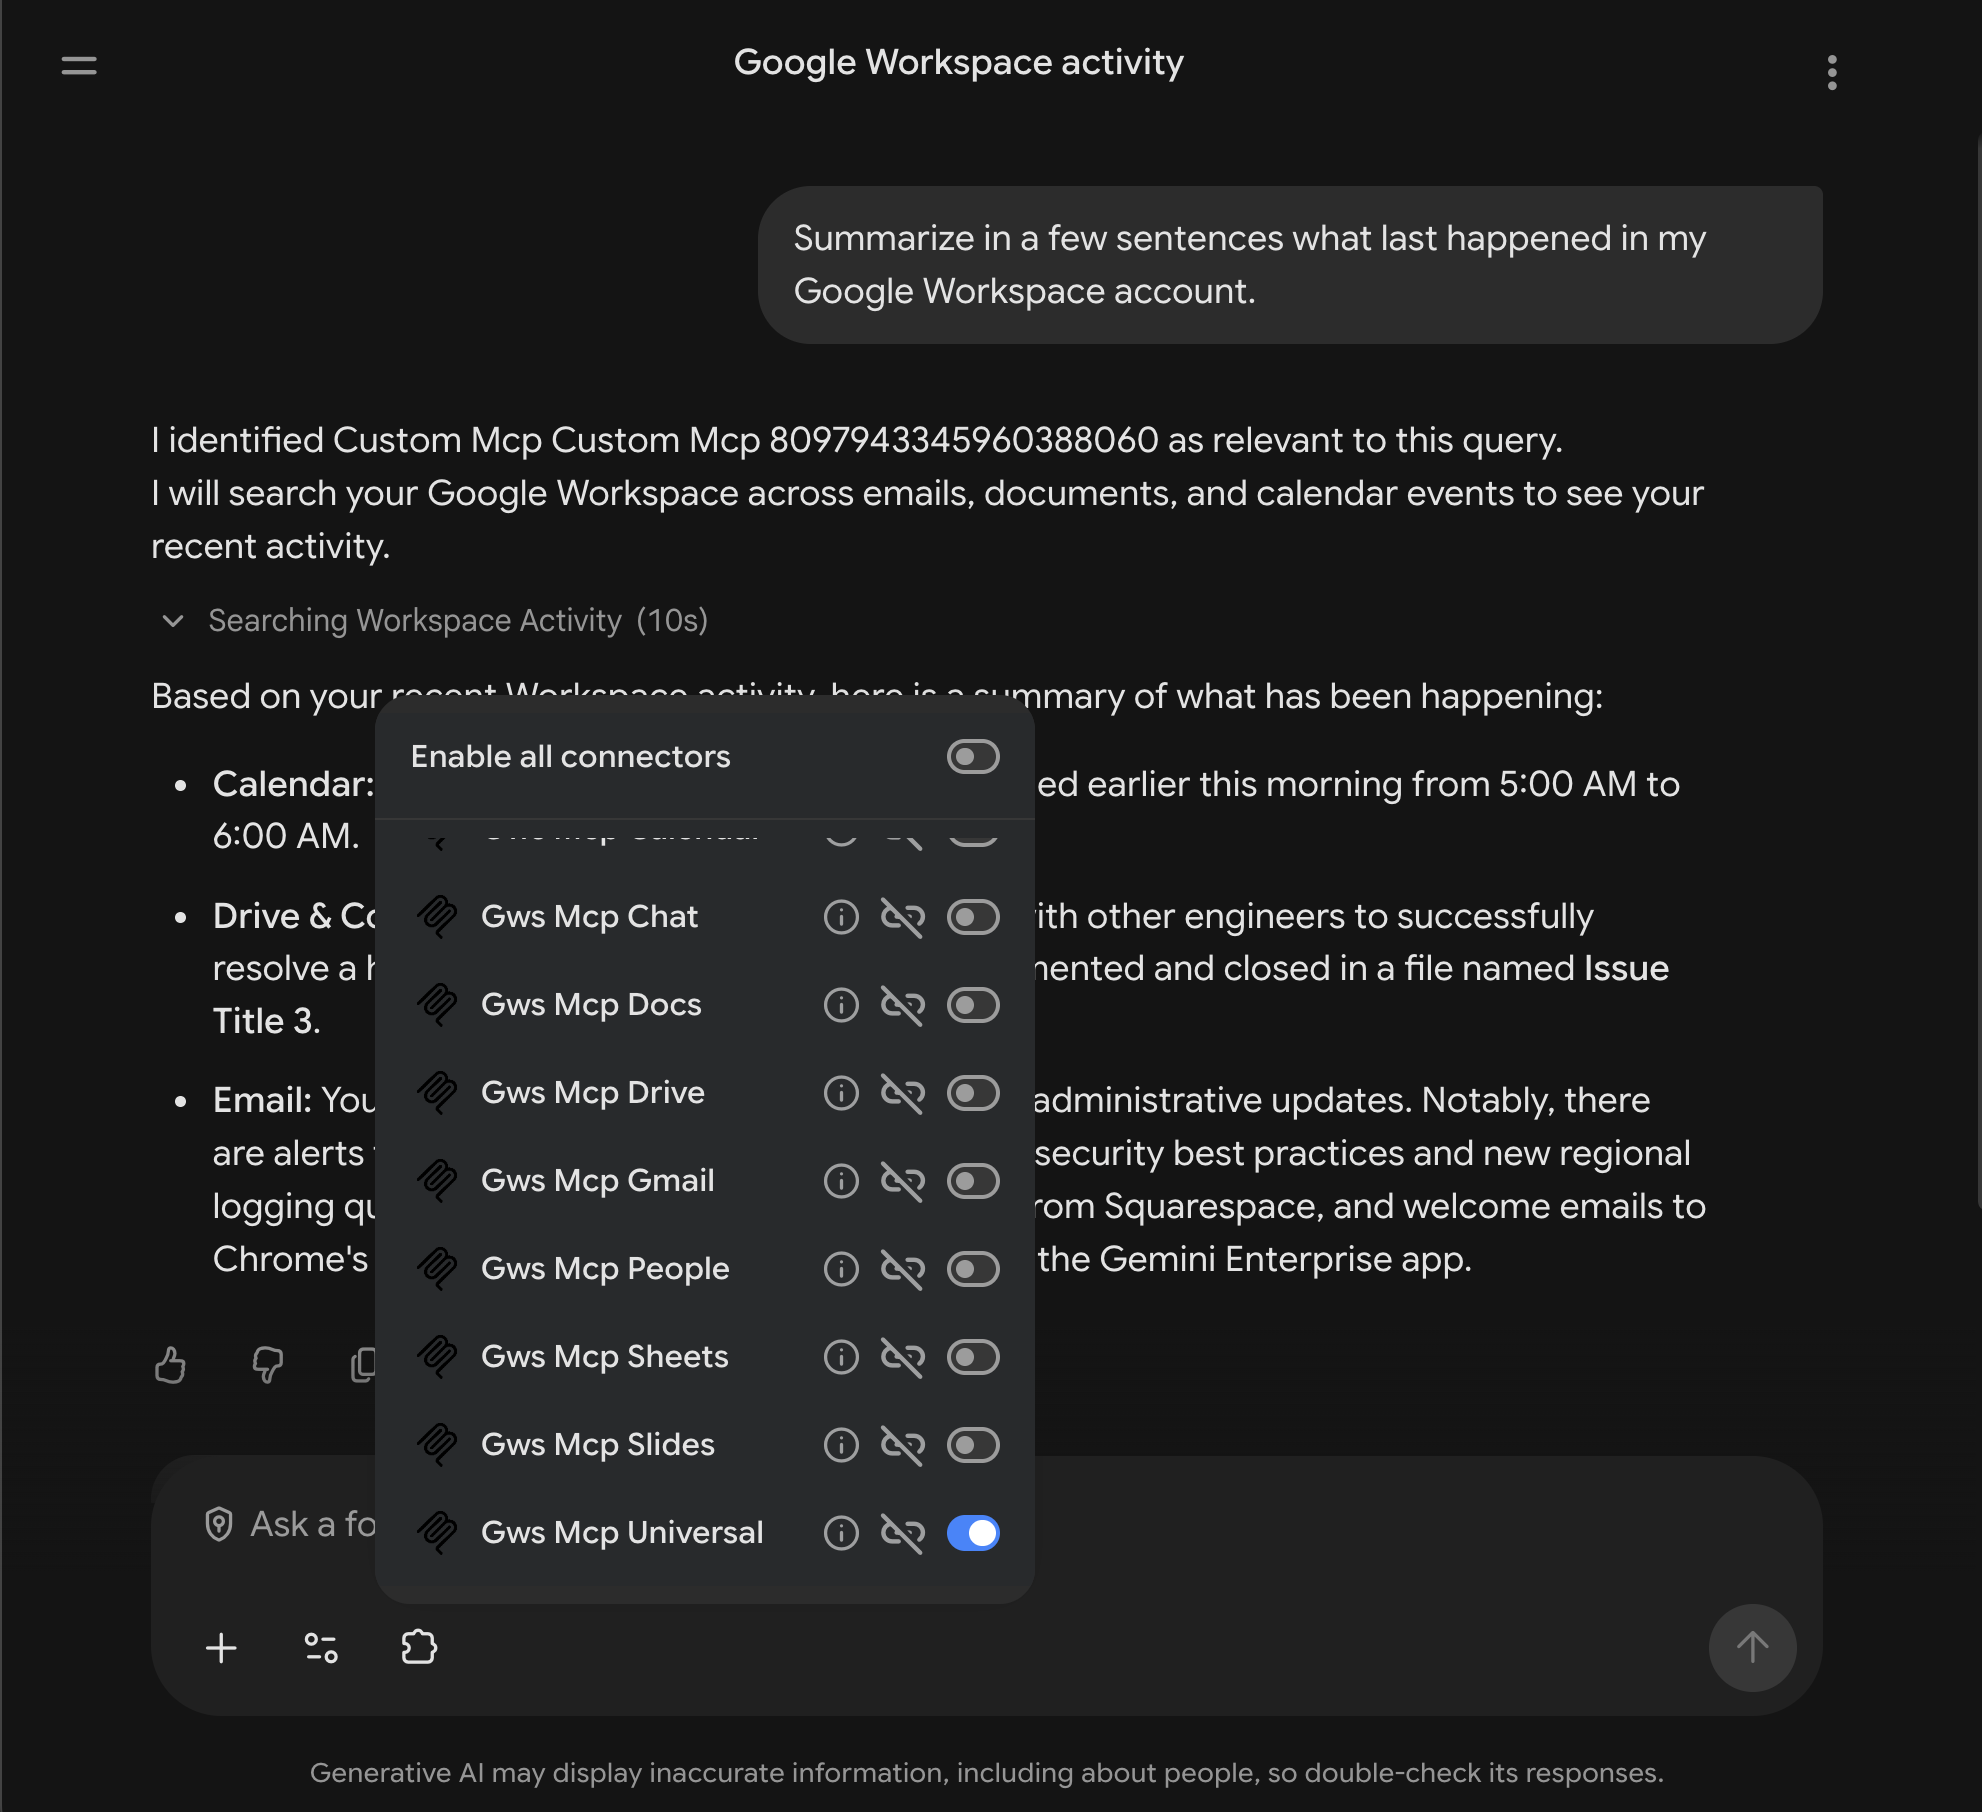Click the Gws Mcp Chat connector logo

coord(437,917)
